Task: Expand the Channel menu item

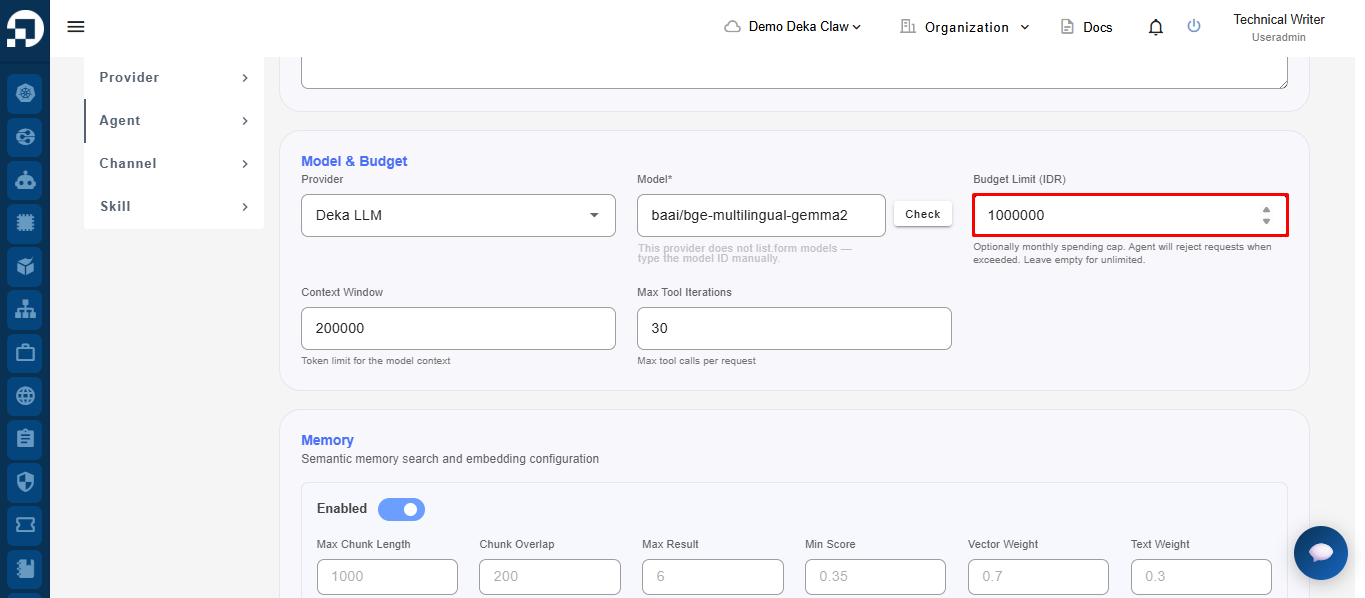Action: [x=174, y=163]
